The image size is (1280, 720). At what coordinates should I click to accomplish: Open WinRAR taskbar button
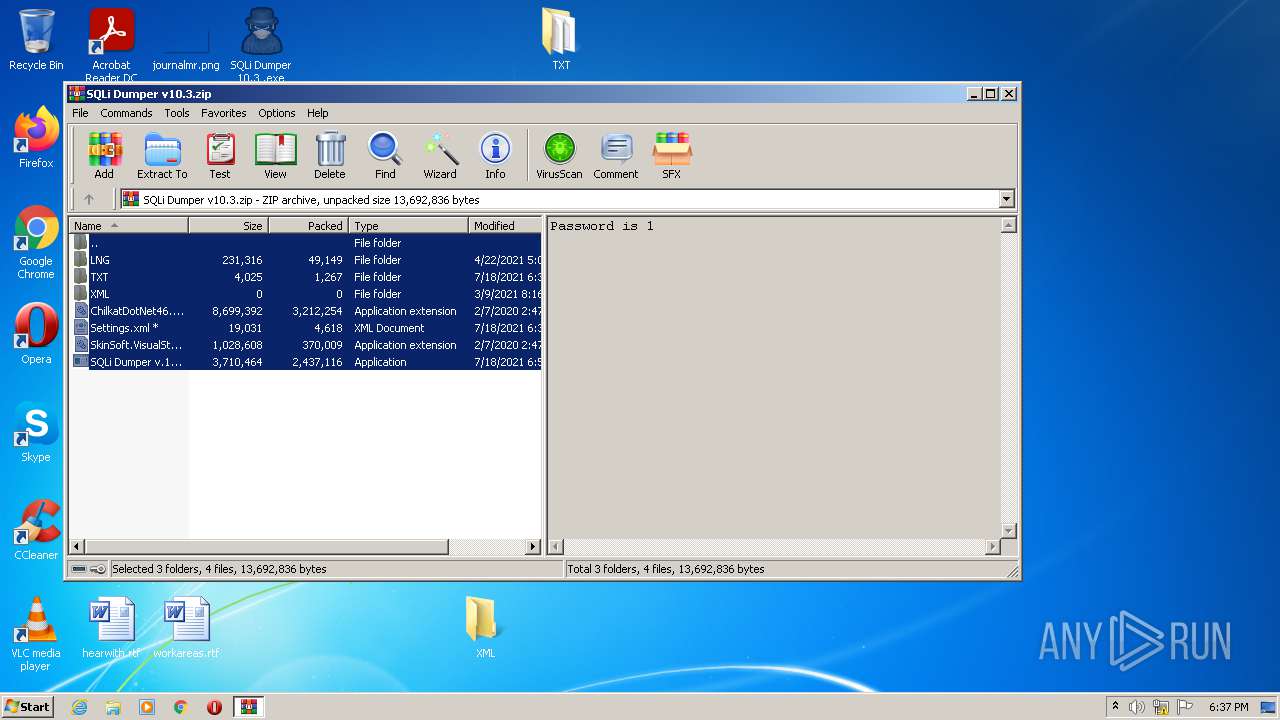tap(248, 707)
